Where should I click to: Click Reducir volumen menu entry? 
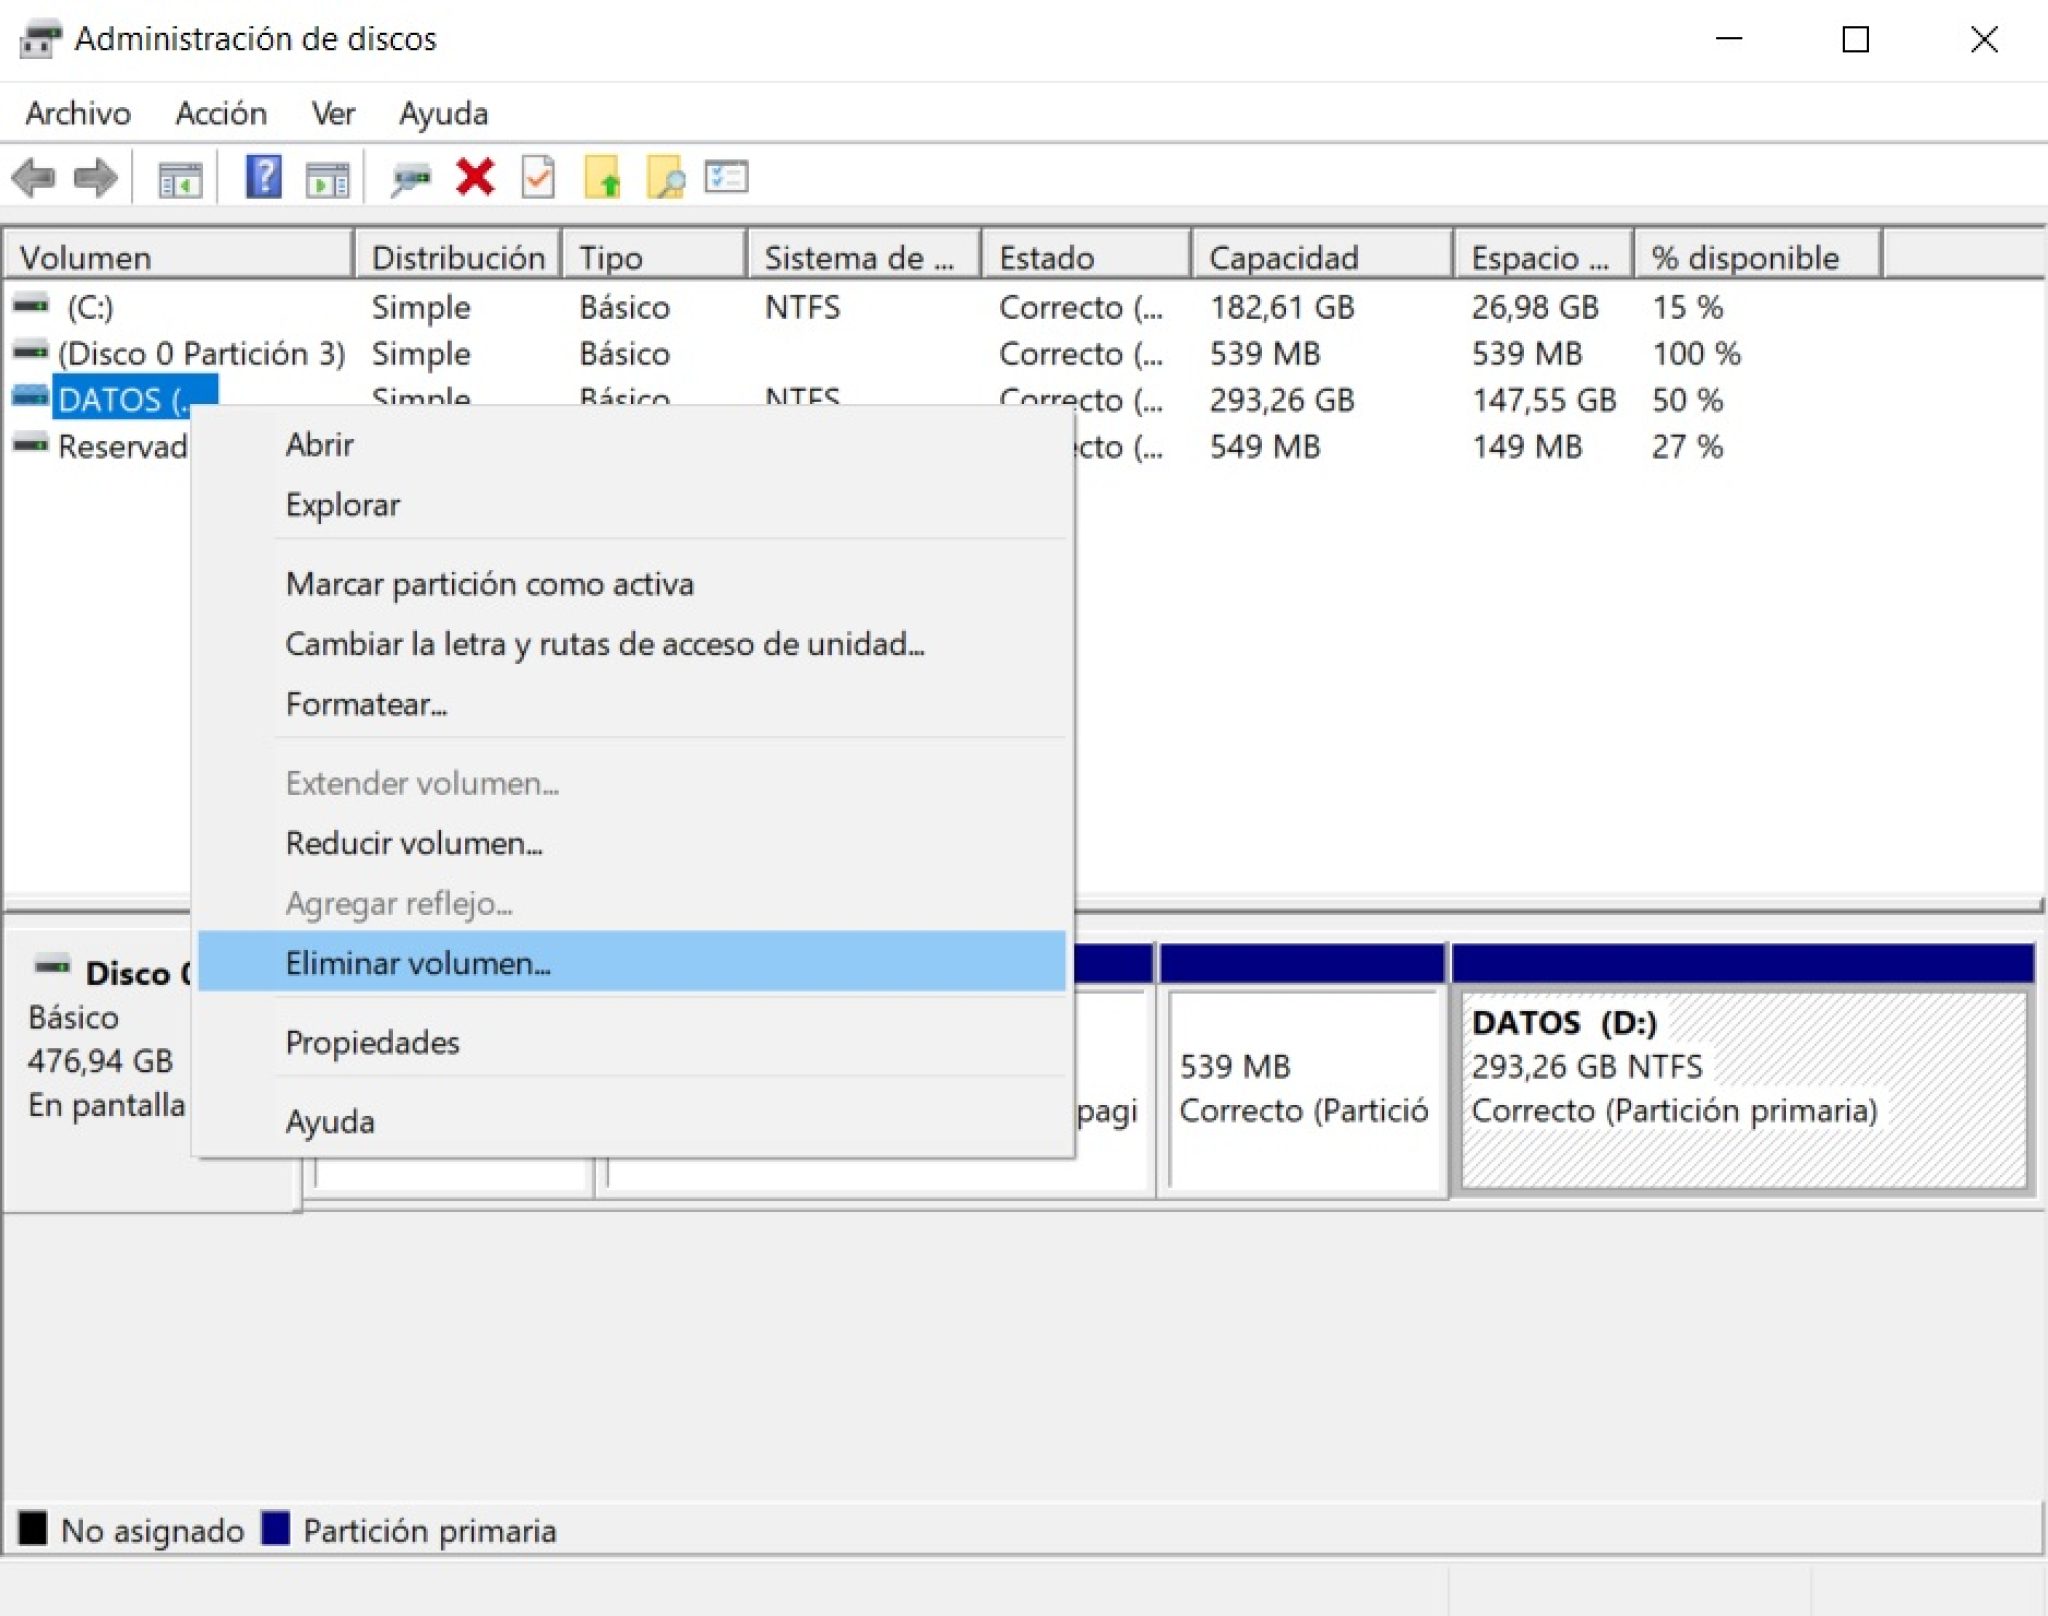click(x=414, y=843)
